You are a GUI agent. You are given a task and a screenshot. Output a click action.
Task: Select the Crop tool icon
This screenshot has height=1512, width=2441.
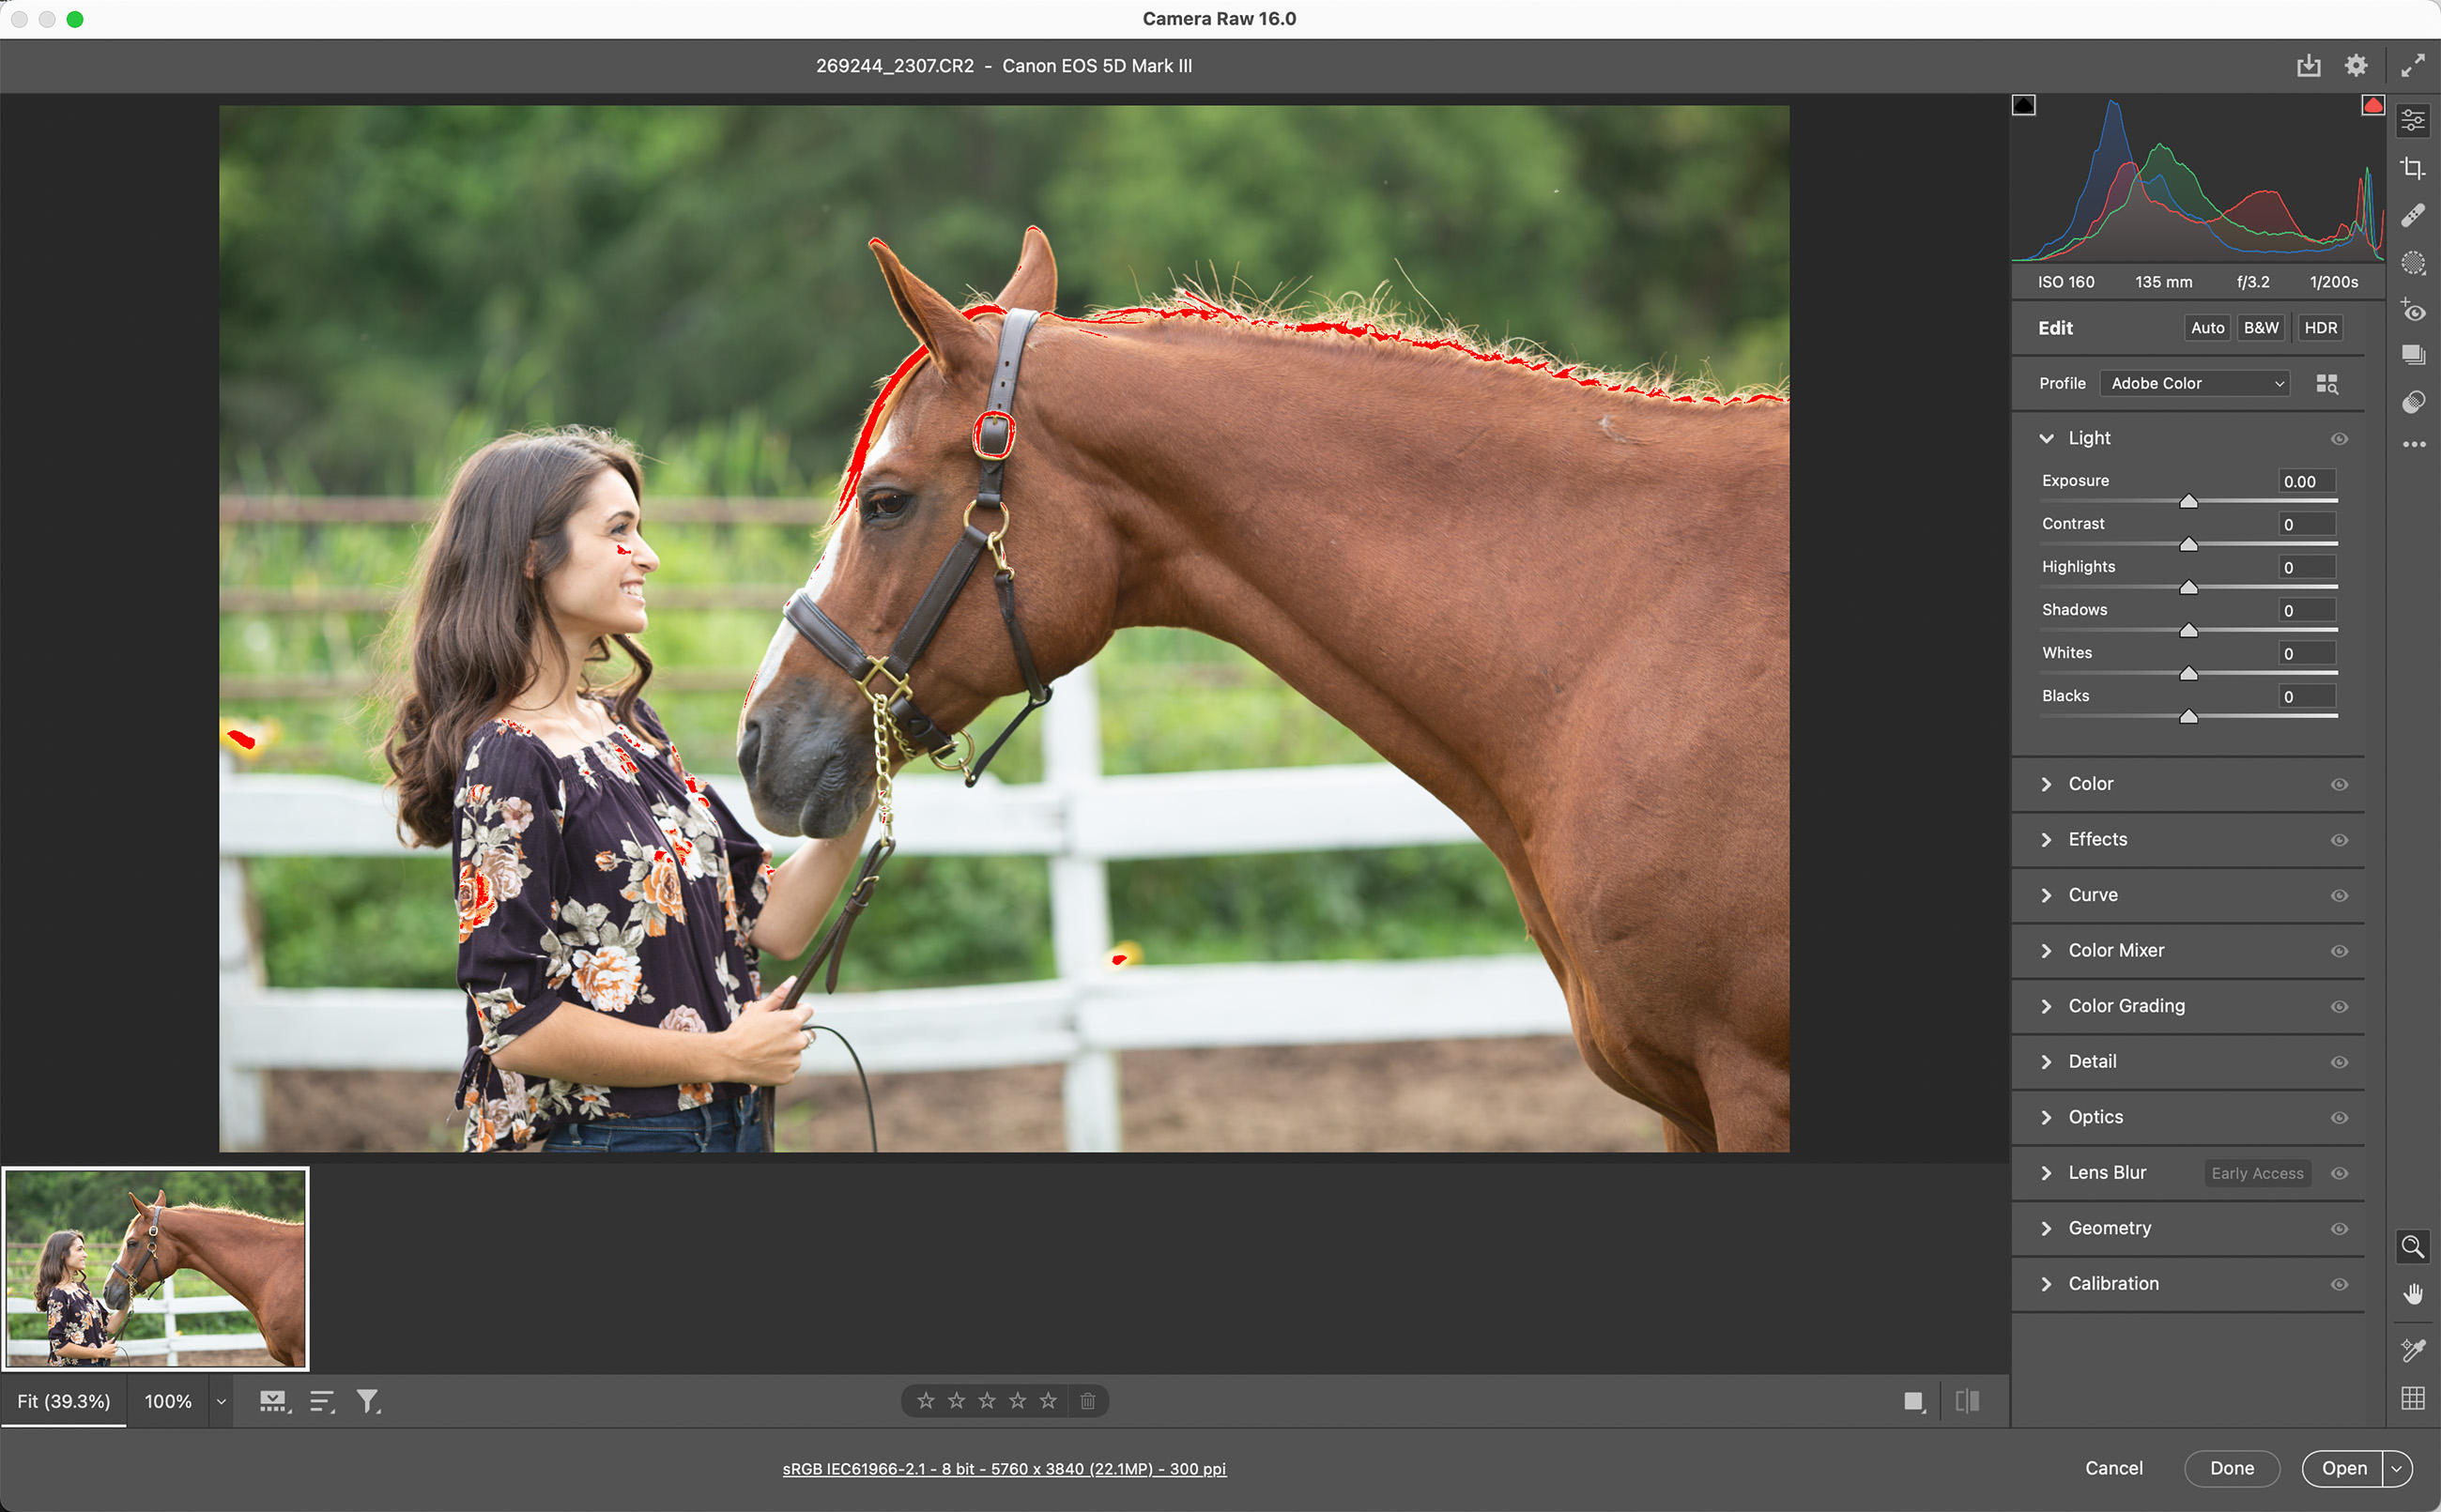(2413, 168)
